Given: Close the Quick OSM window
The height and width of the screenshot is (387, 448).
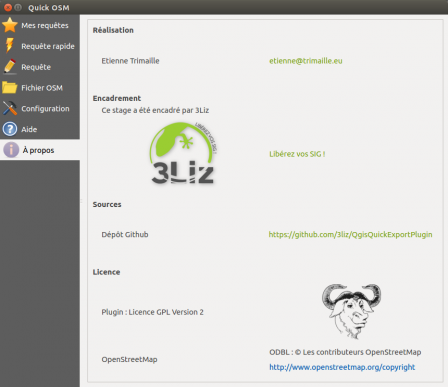Looking at the screenshot, I should [x=8, y=7].
